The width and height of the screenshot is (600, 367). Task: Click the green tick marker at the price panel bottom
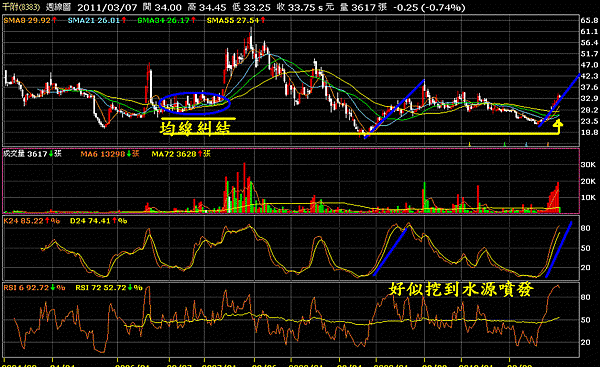pyautogui.click(x=505, y=144)
